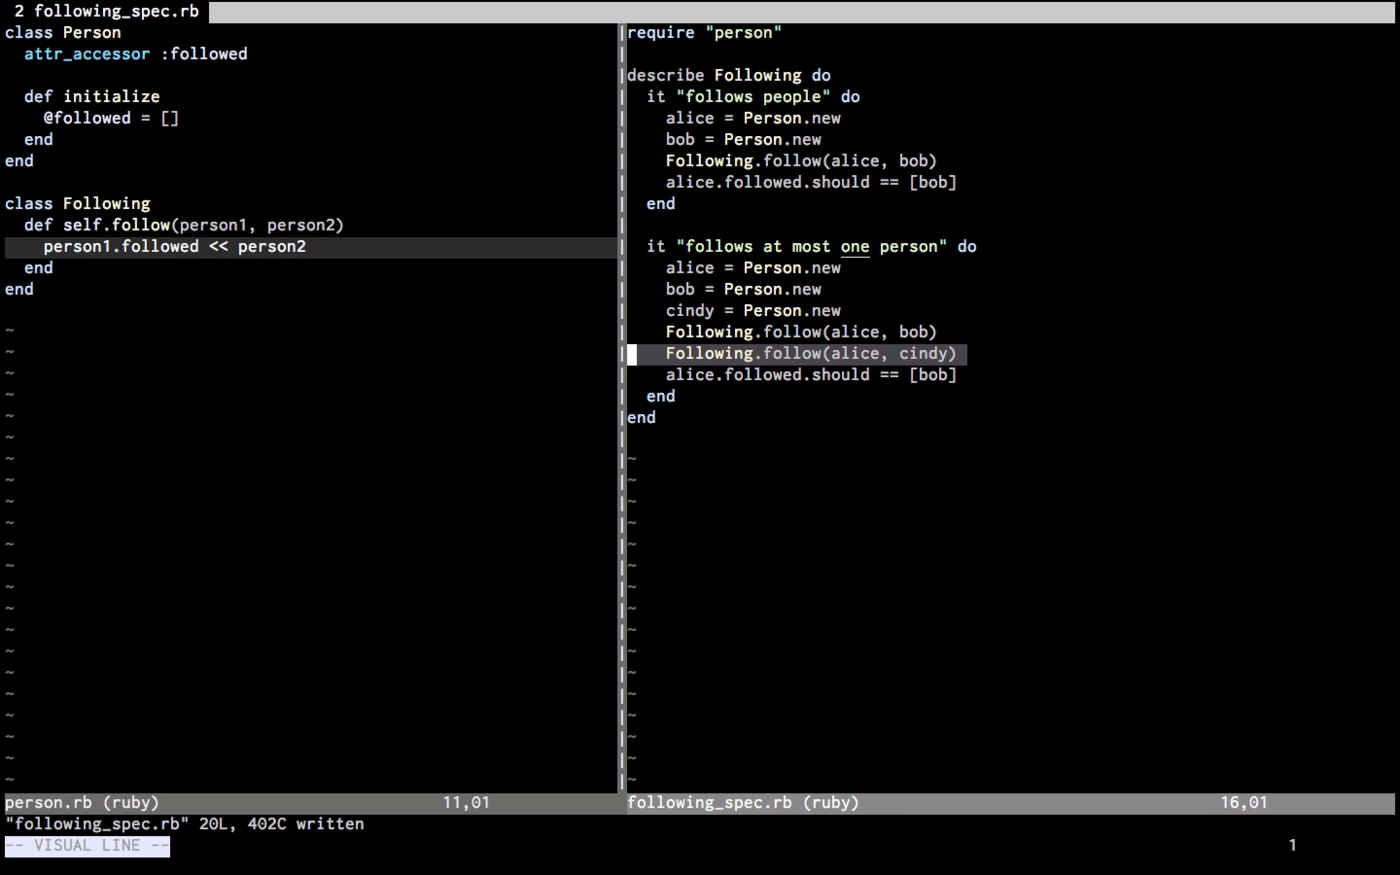Click the 'class Following' definition line
The width and height of the screenshot is (1400, 875).
tap(78, 204)
